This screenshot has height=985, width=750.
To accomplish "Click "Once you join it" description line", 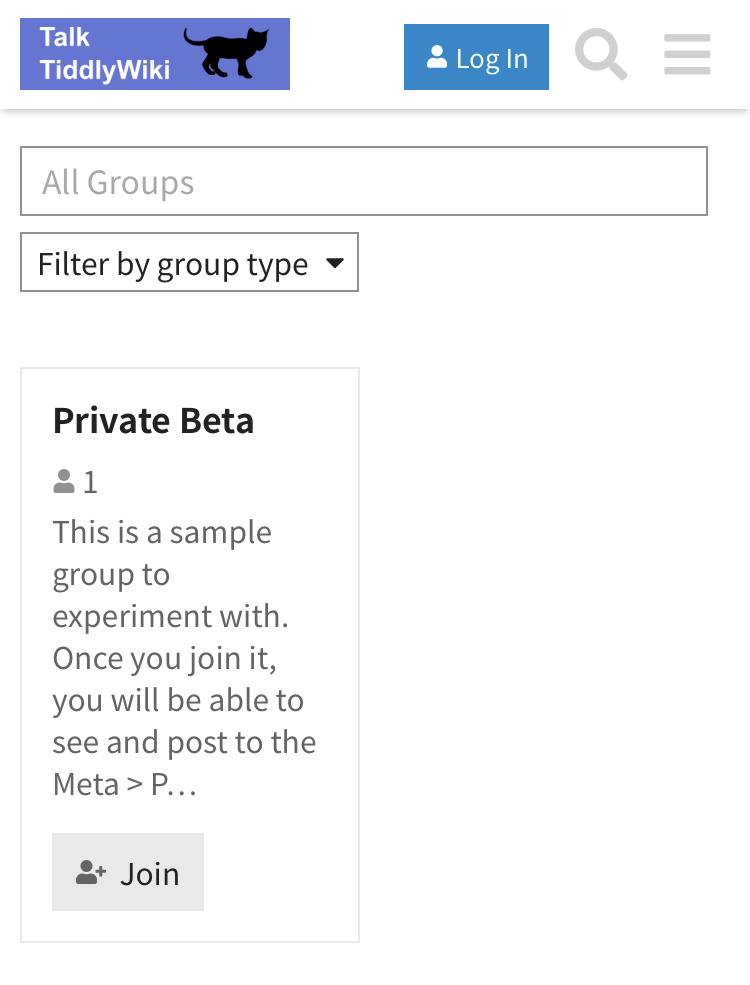I will pos(165,659).
